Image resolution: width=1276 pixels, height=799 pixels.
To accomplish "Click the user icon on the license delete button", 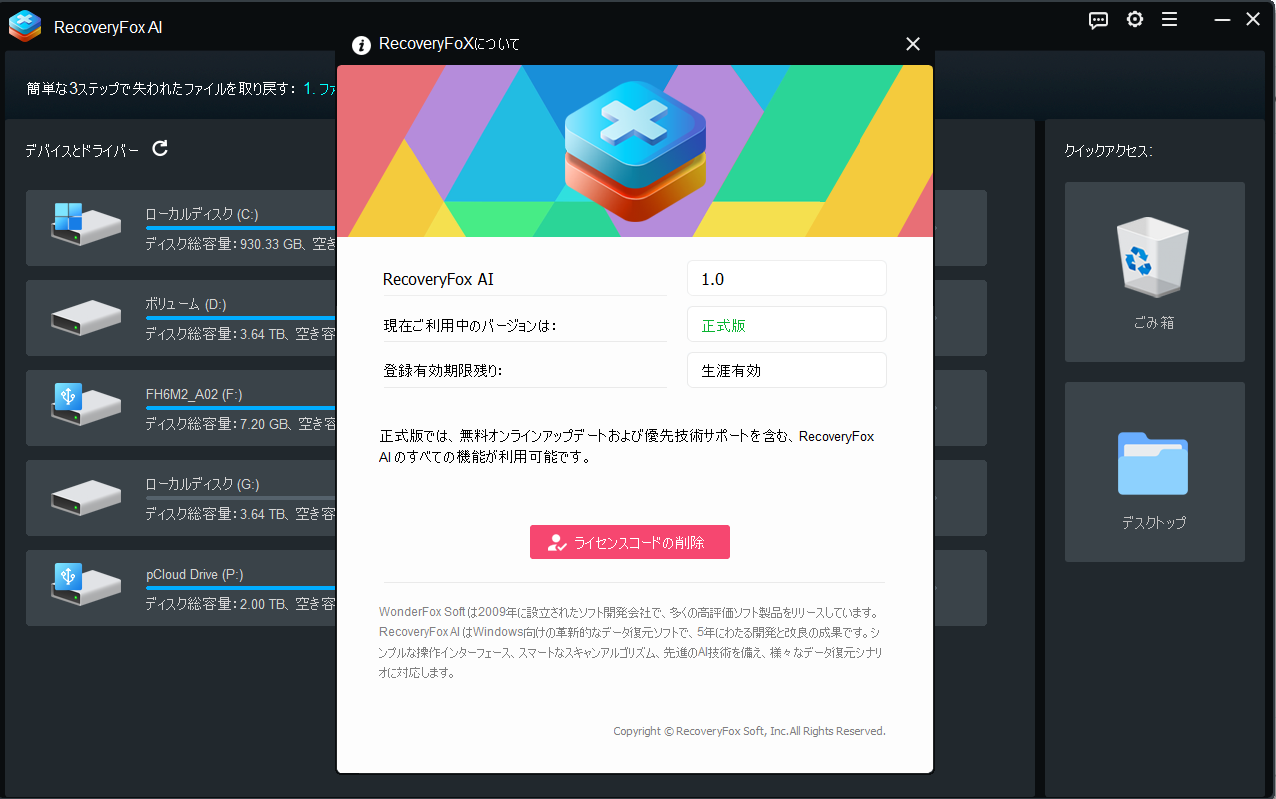I will click(557, 543).
